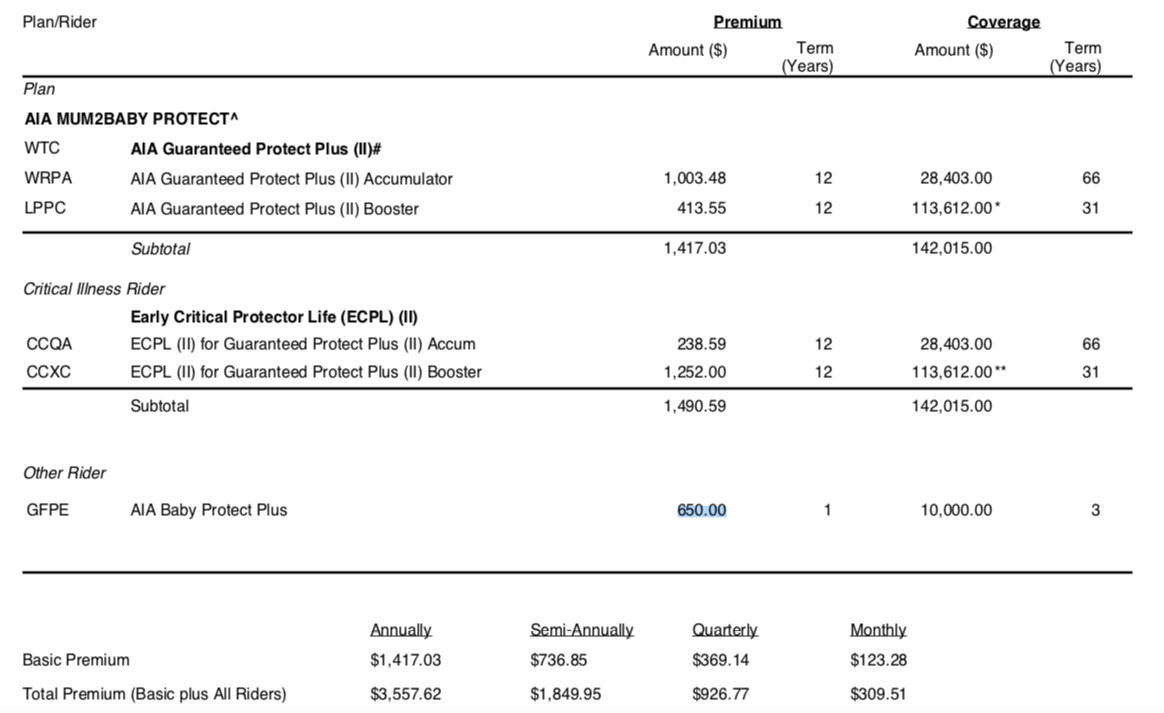Select the AIA MUM2BABY PROTECT plan title
Viewport: 1164px width, 713px height.
click(132, 119)
